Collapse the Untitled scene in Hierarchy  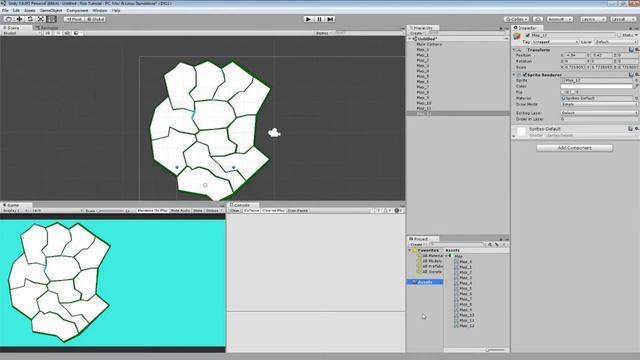tap(410, 39)
